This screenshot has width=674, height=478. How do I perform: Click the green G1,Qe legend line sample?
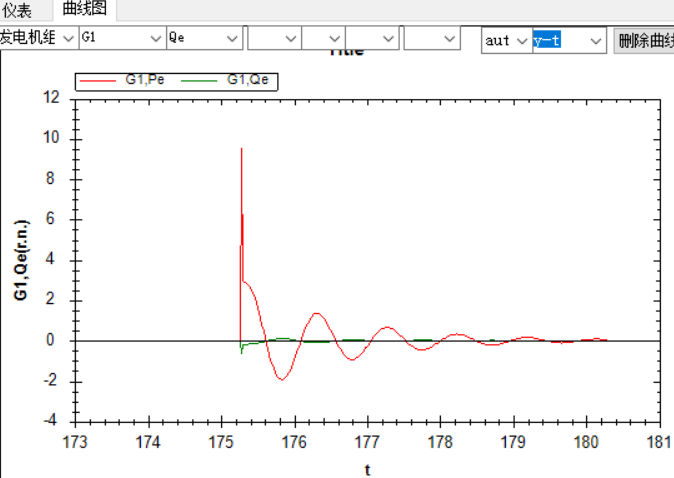pyautogui.click(x=199, y=81)
